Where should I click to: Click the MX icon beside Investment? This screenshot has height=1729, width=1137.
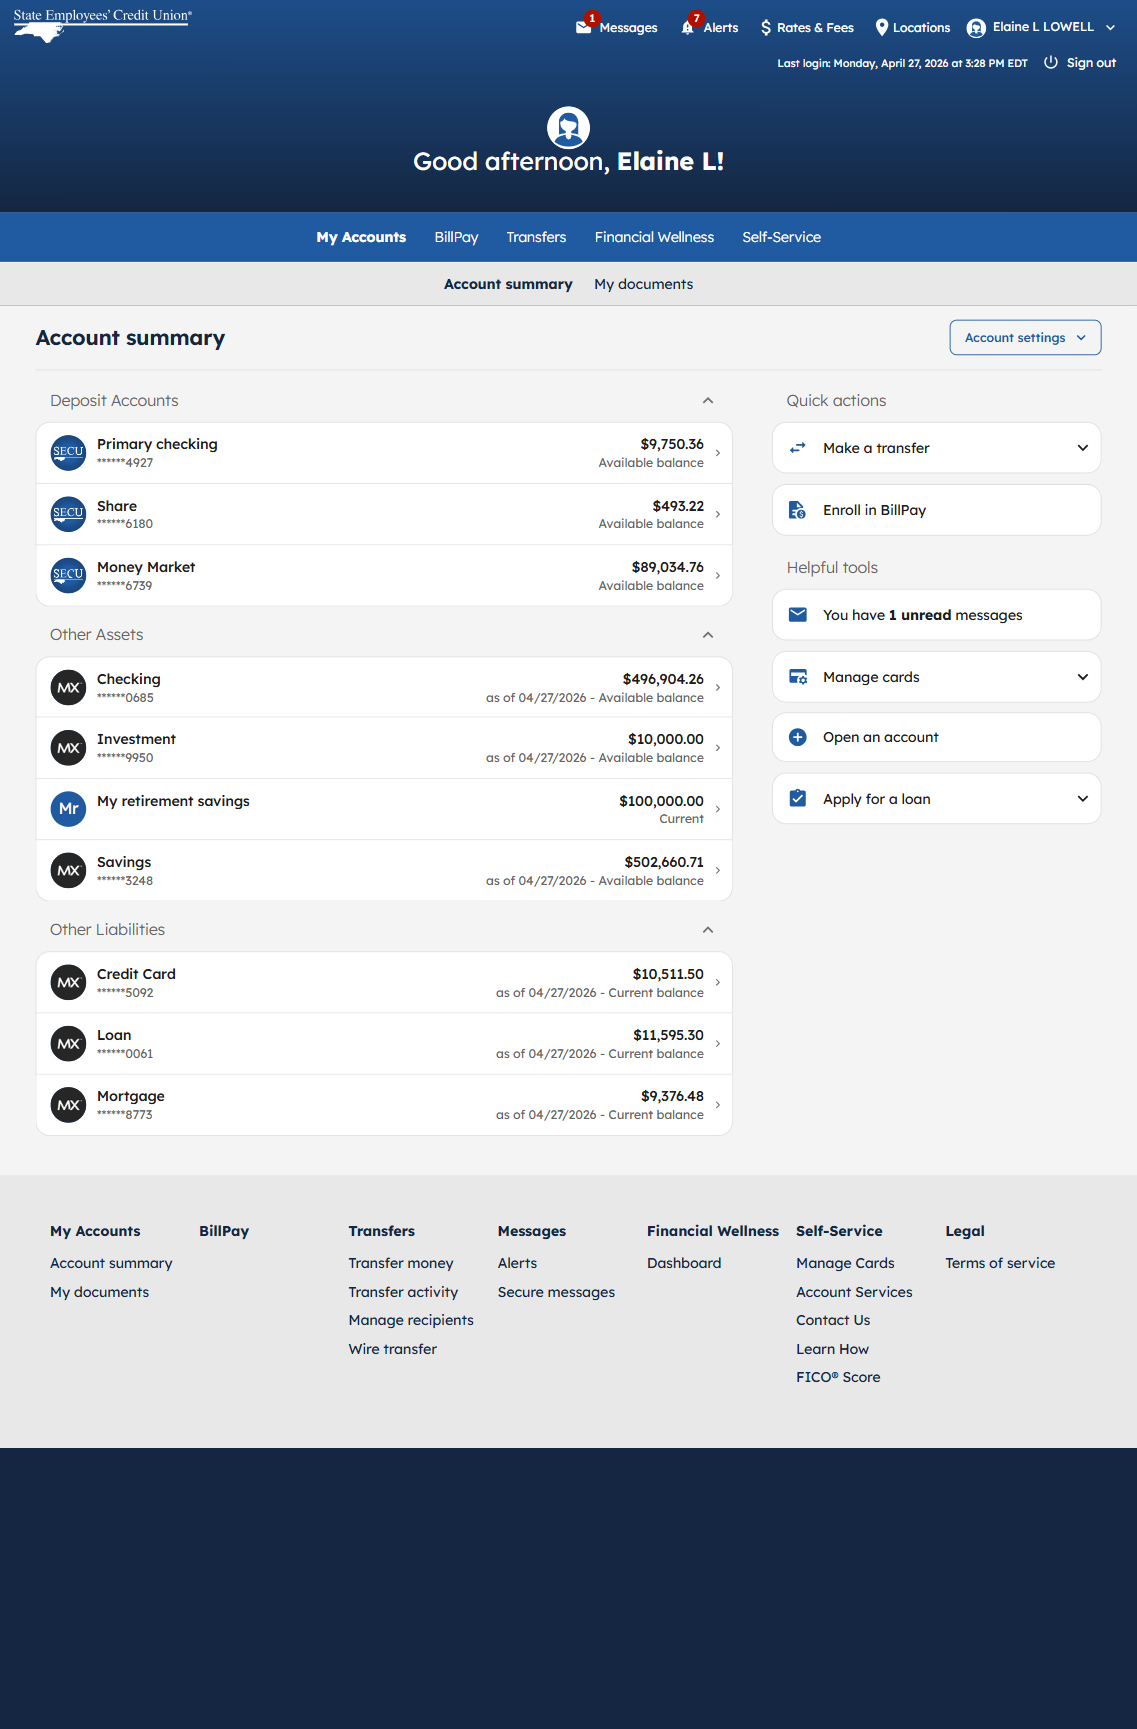pos(68,748)
